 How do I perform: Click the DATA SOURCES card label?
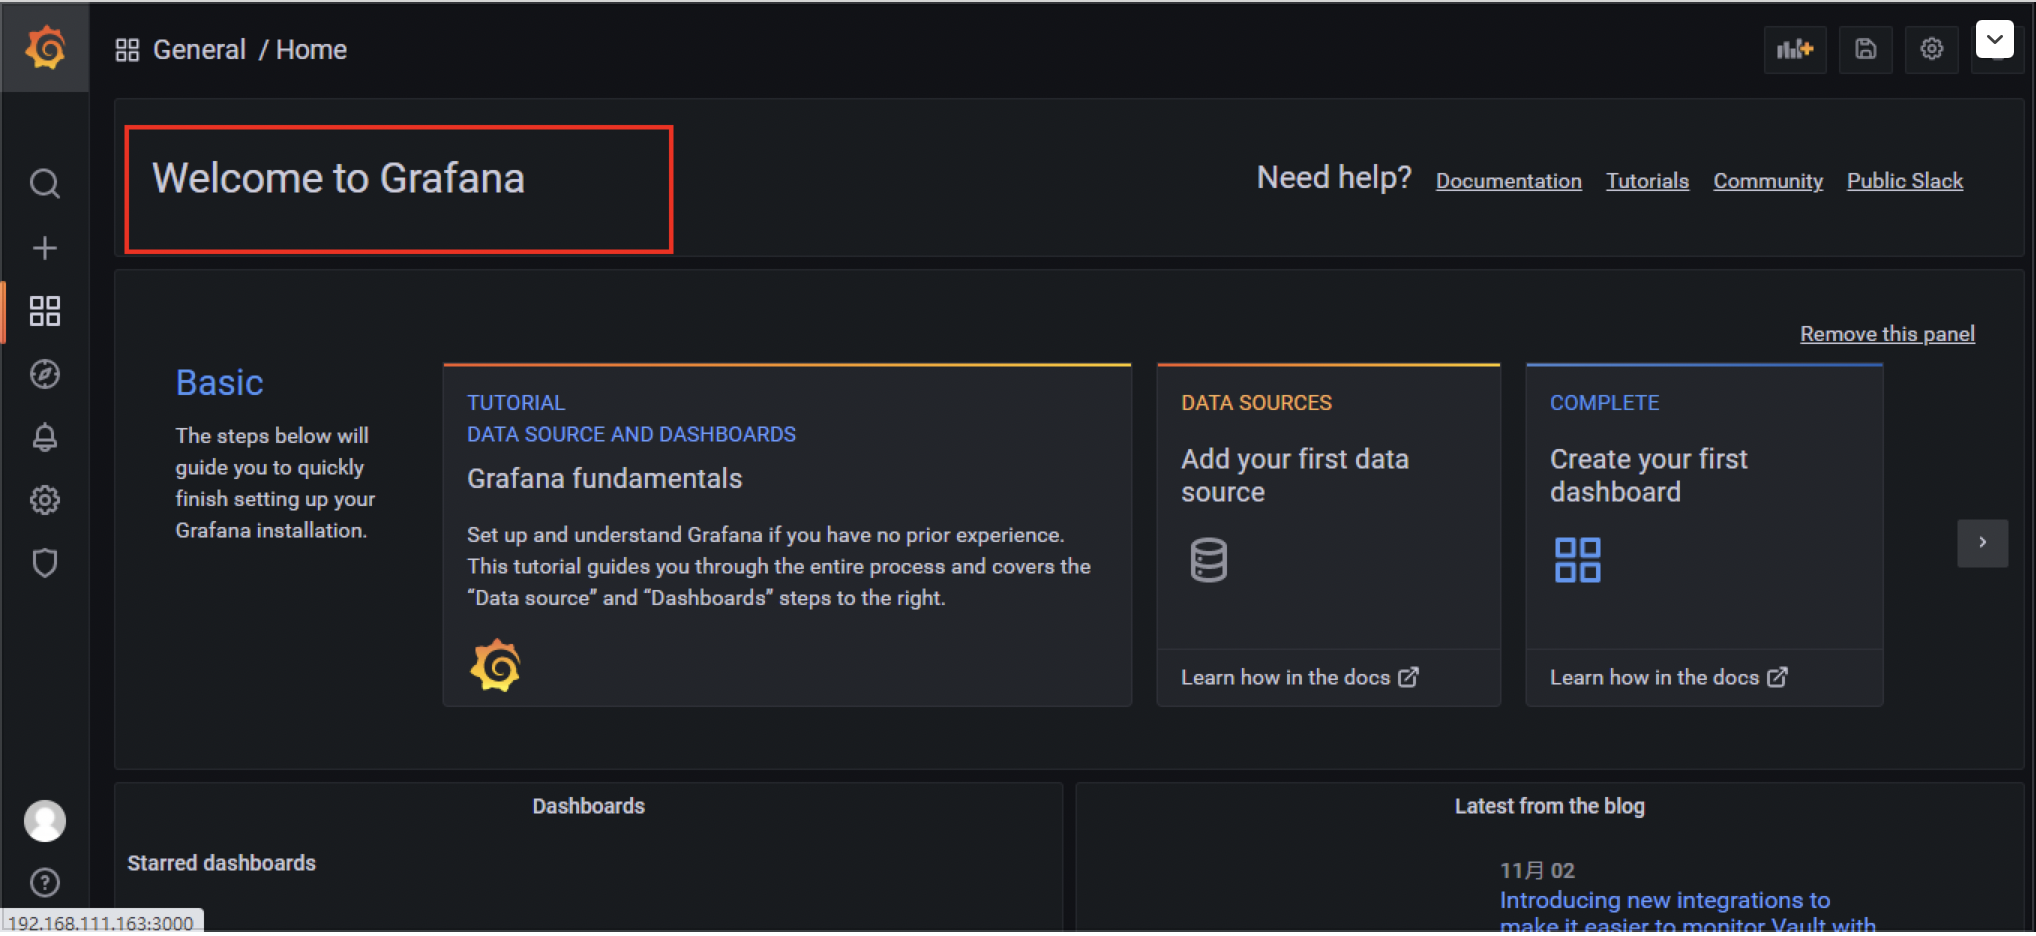pos(1256,403)
